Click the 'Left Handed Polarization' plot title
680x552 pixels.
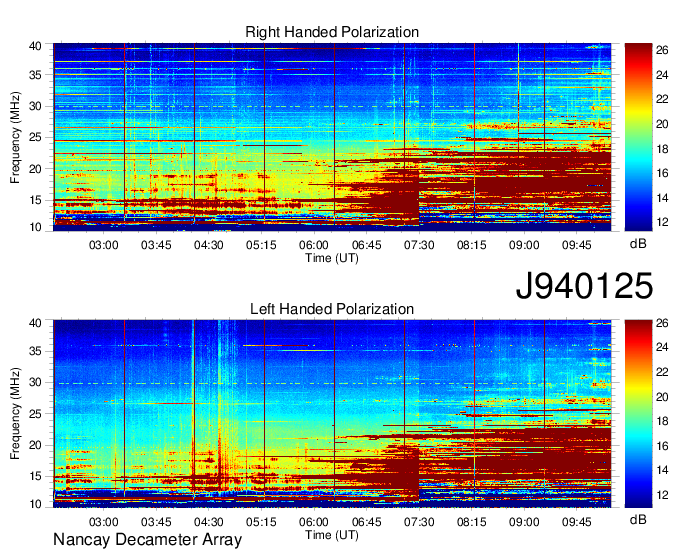tap(332, 309)
